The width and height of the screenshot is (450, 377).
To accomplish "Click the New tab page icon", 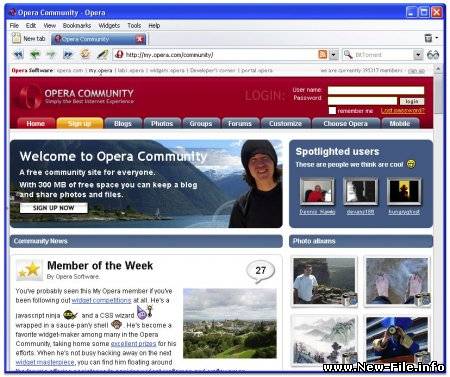I will click(x=16, y=38).
